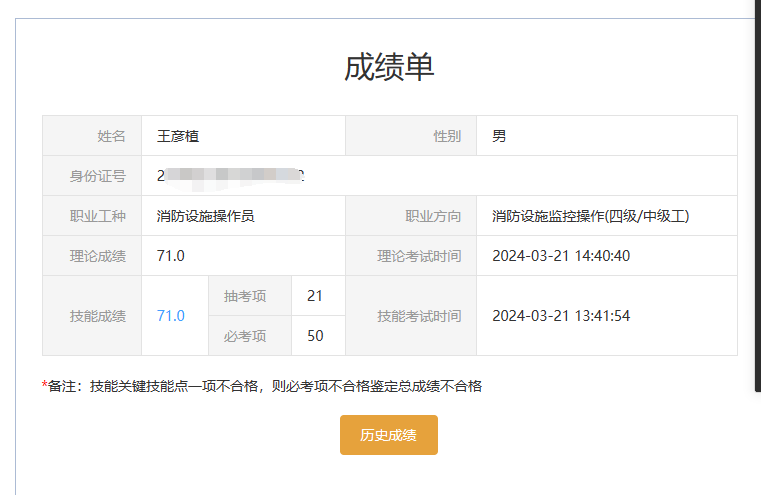This screenshot has width=761, height=495.
Task: Click the 抽考项 label cell
Action: pos(245,296)
